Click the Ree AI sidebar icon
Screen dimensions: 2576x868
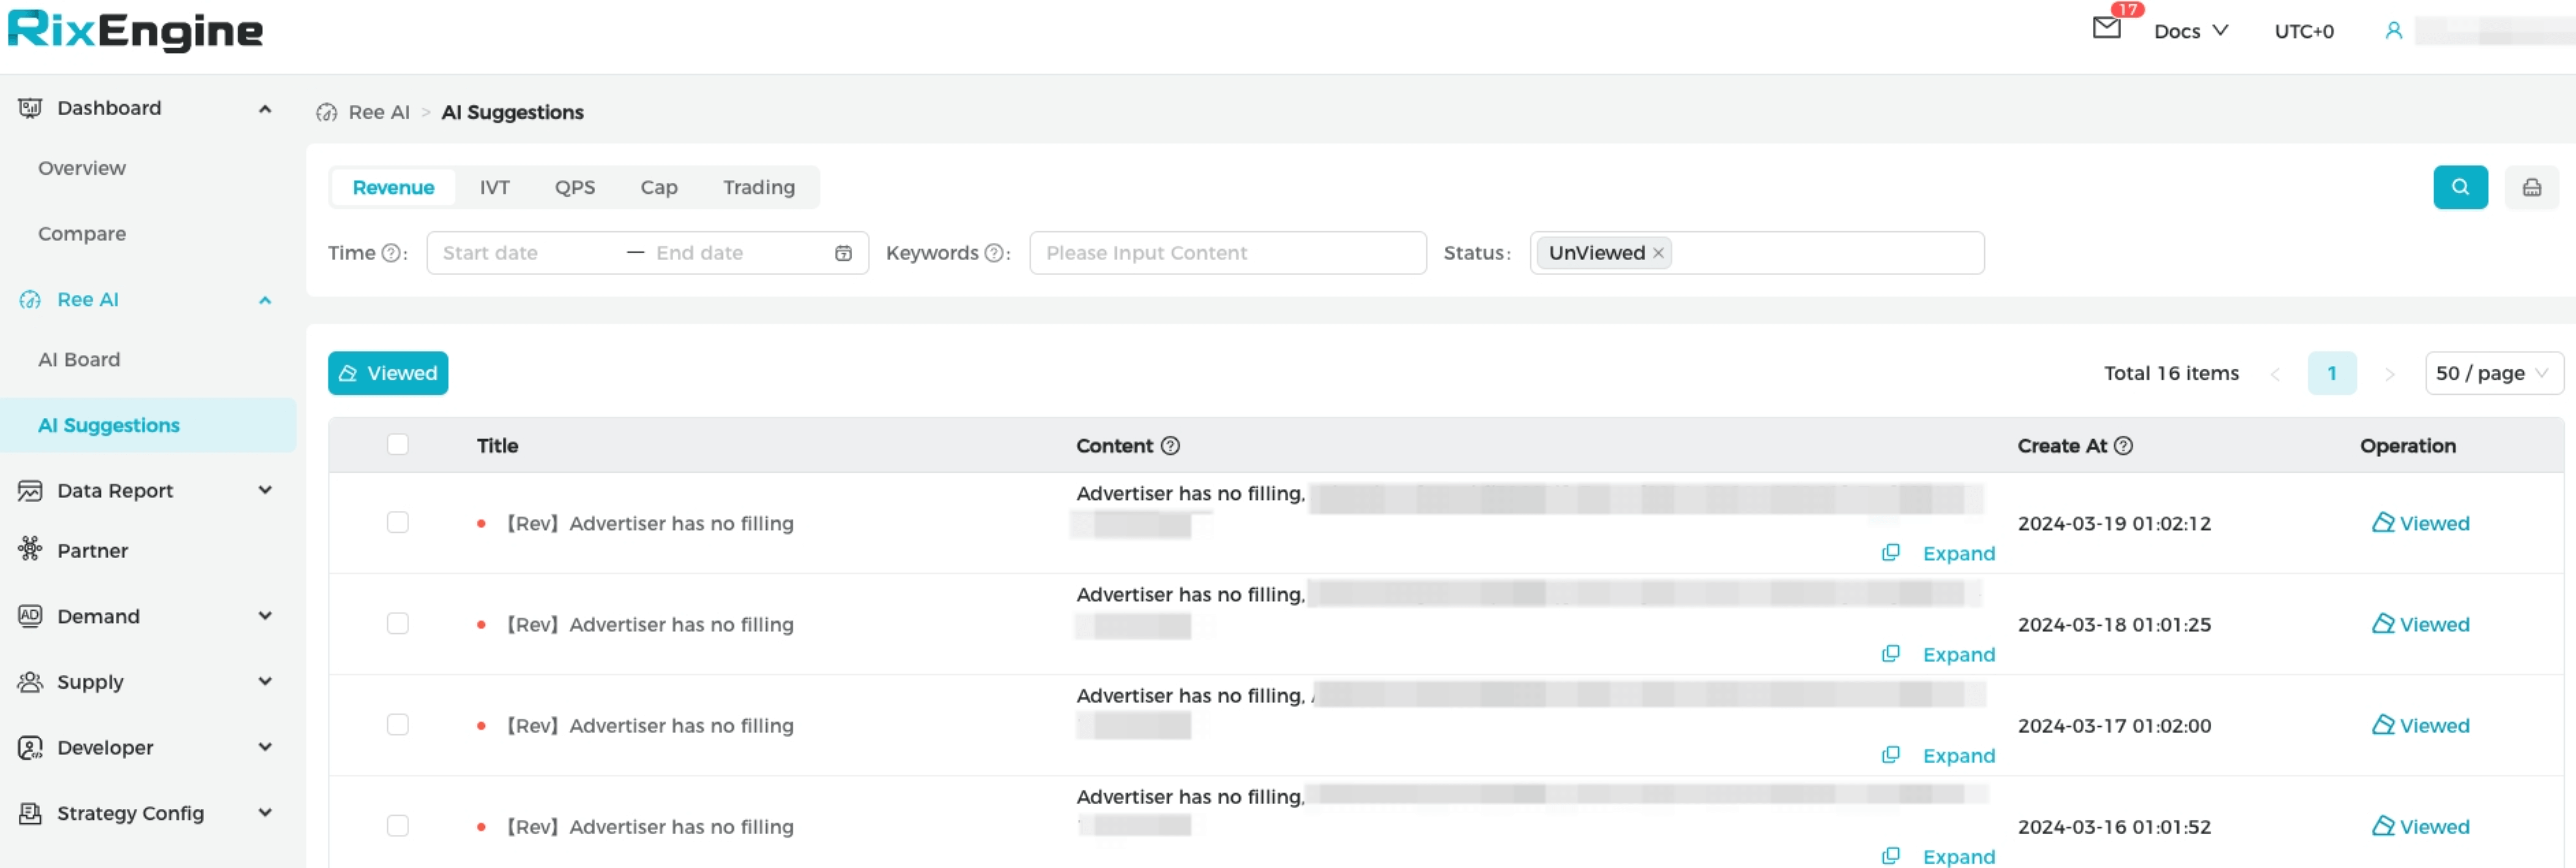point(30,300)
